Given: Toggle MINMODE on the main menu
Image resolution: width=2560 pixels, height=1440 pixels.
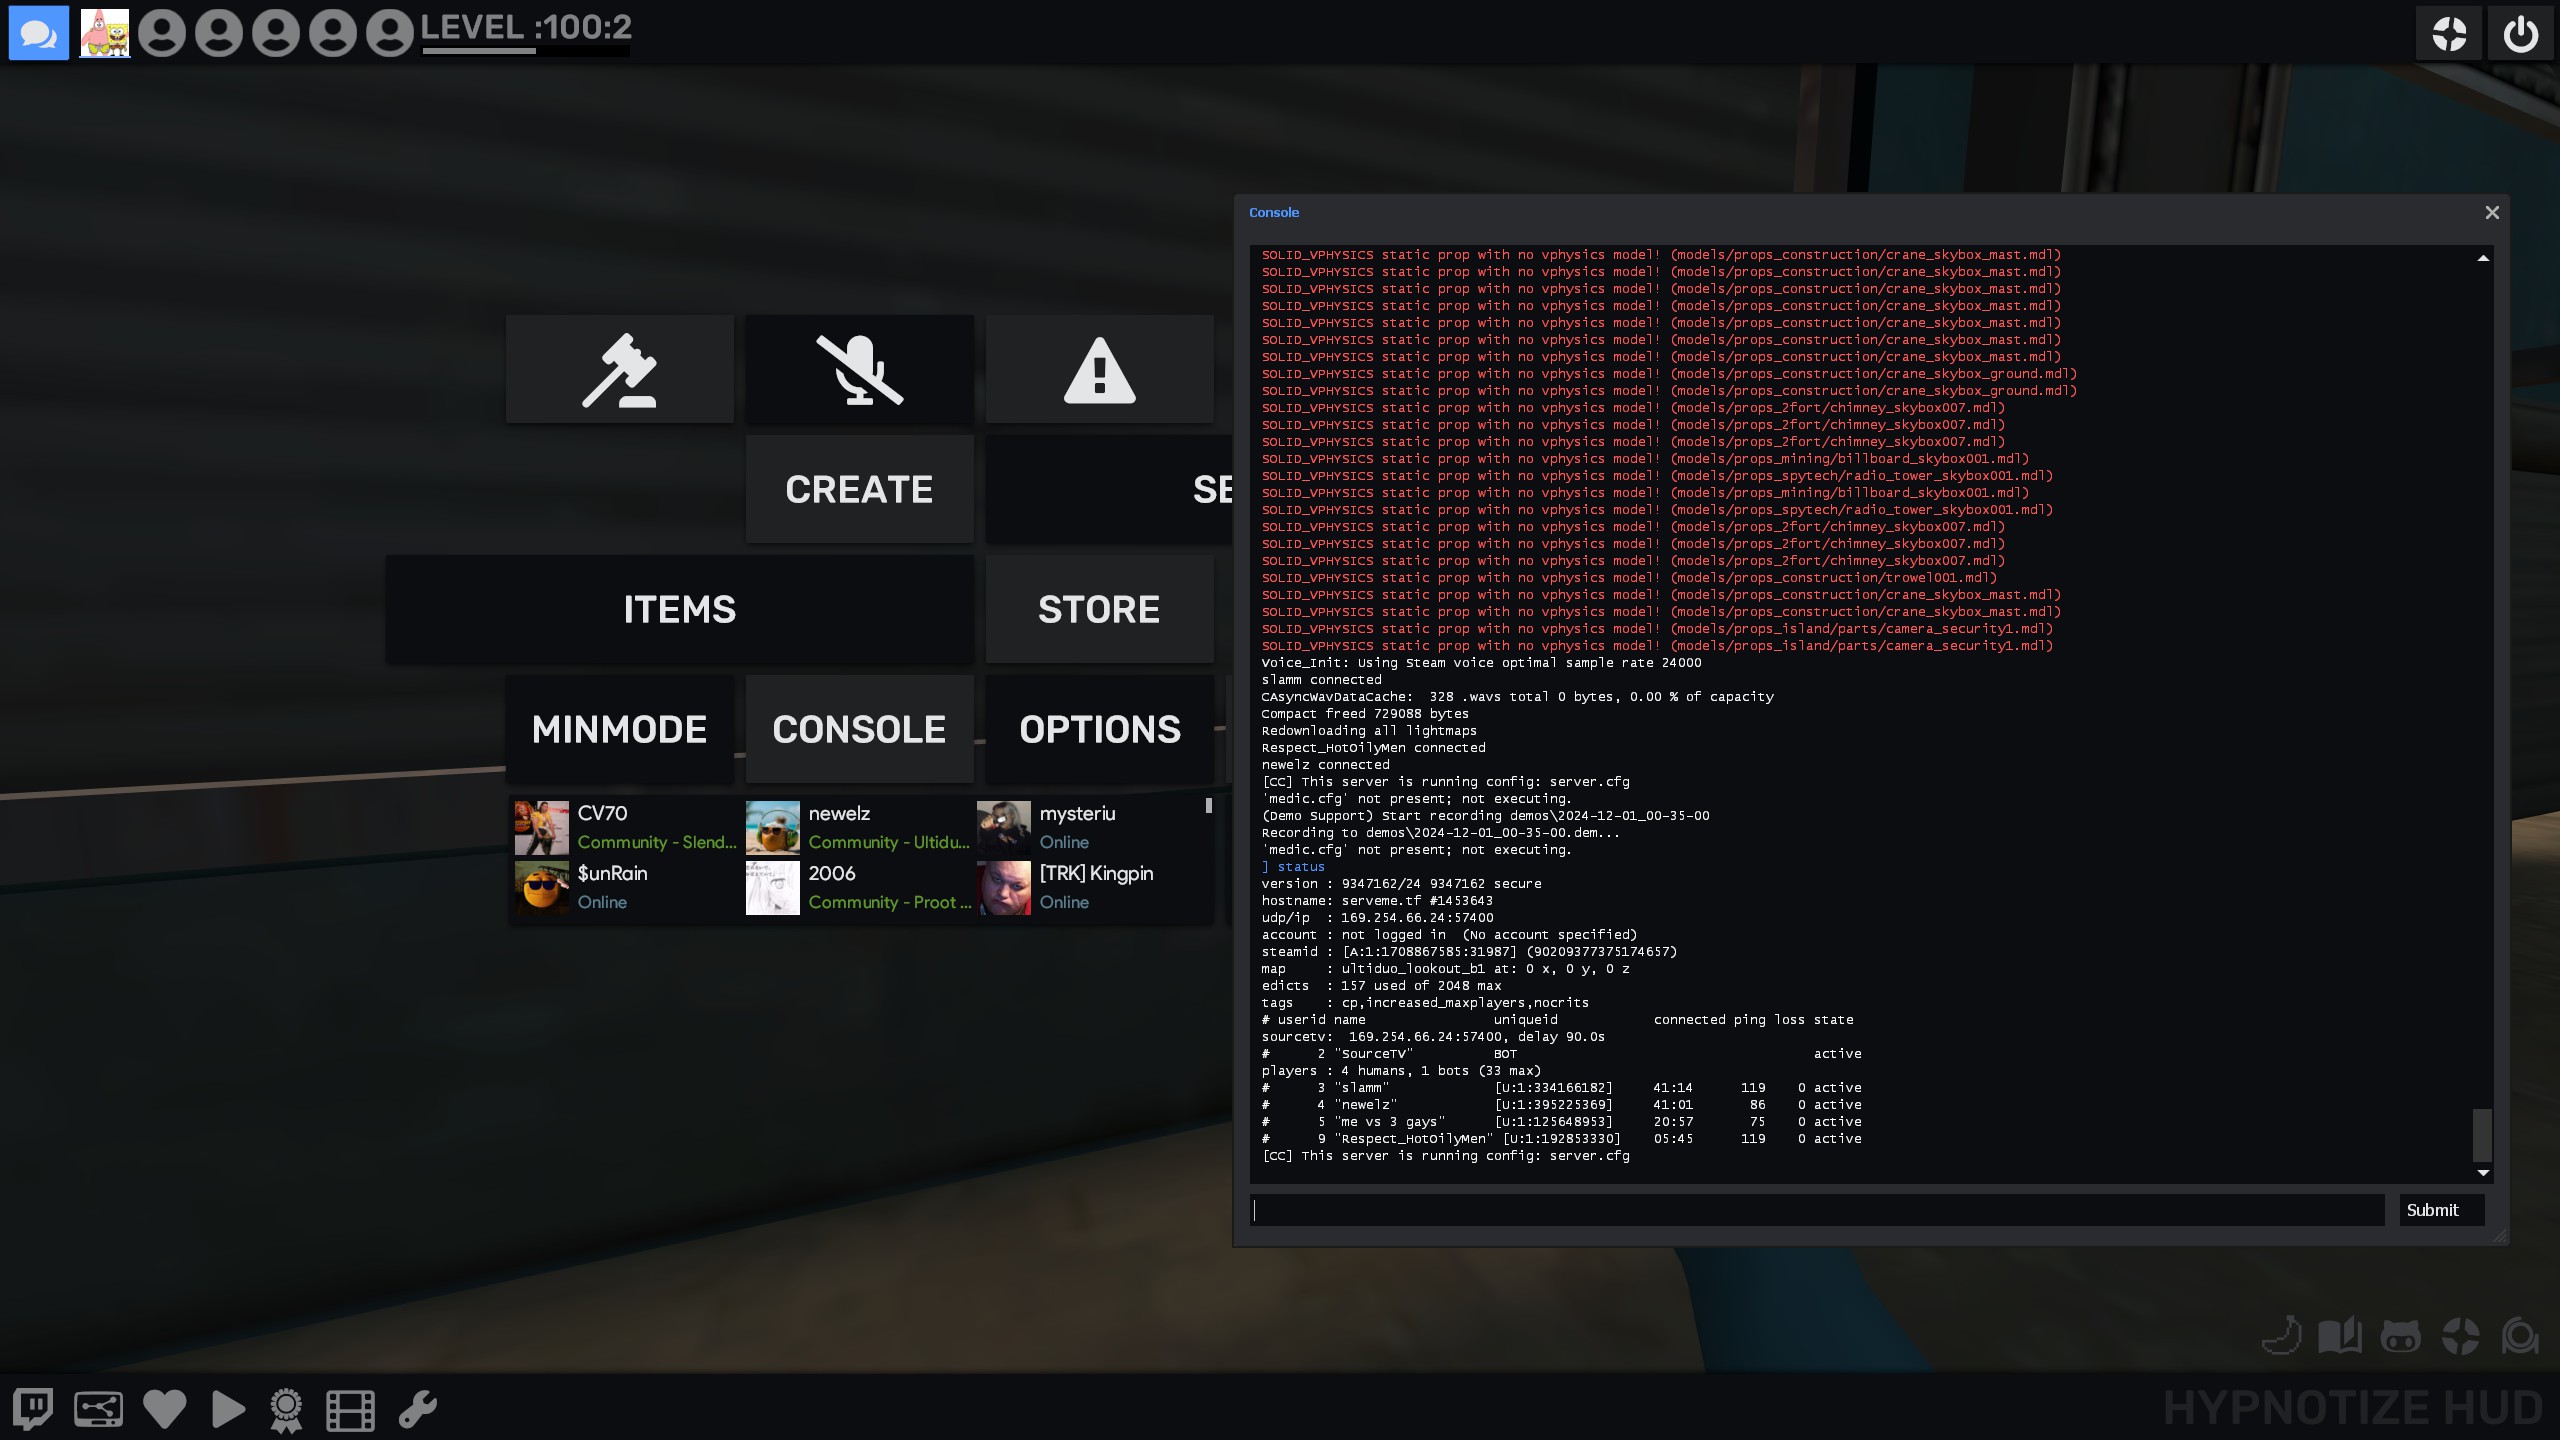Looking at the screenshot, I should point(619,729).
